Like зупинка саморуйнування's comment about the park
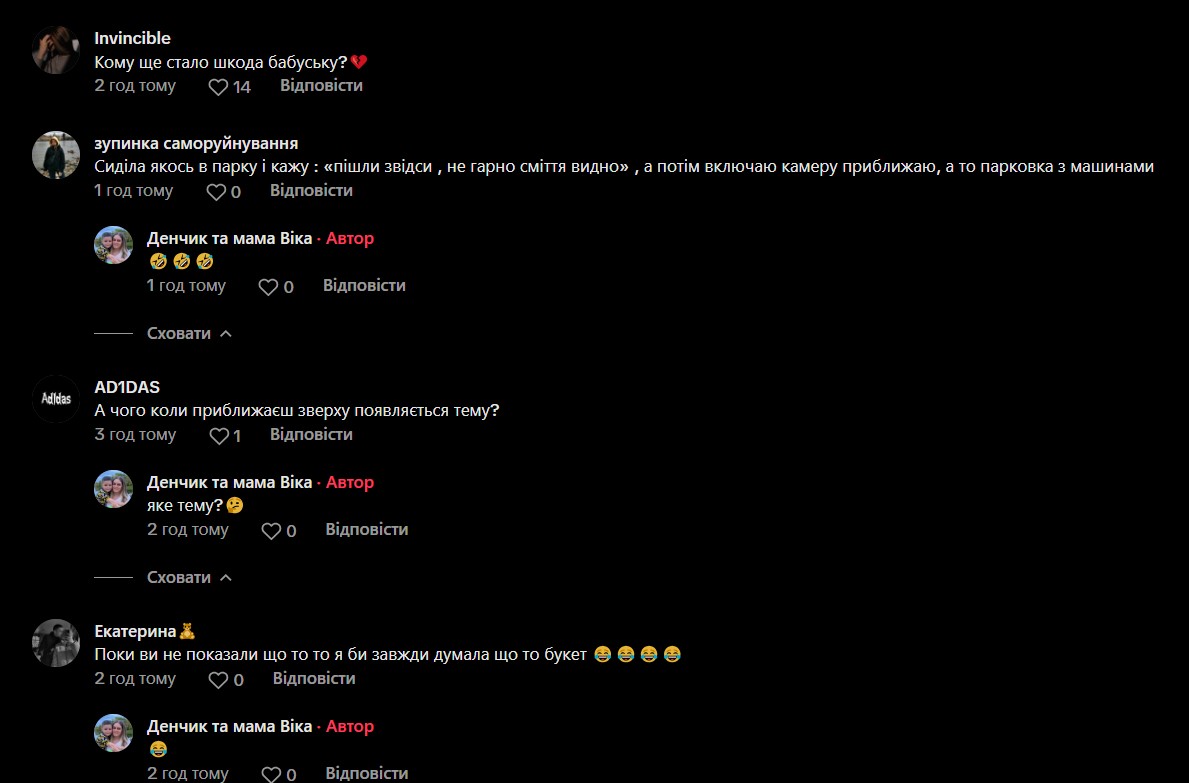1189x783 pixels. pyautogui.click(x=216, y=192)
